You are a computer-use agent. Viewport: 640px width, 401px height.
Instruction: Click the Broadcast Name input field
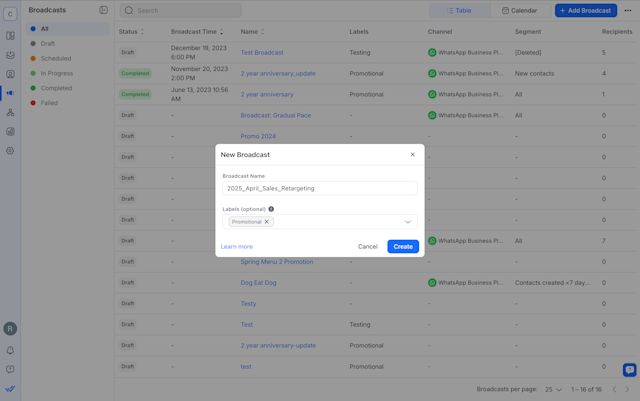(320, 188)
